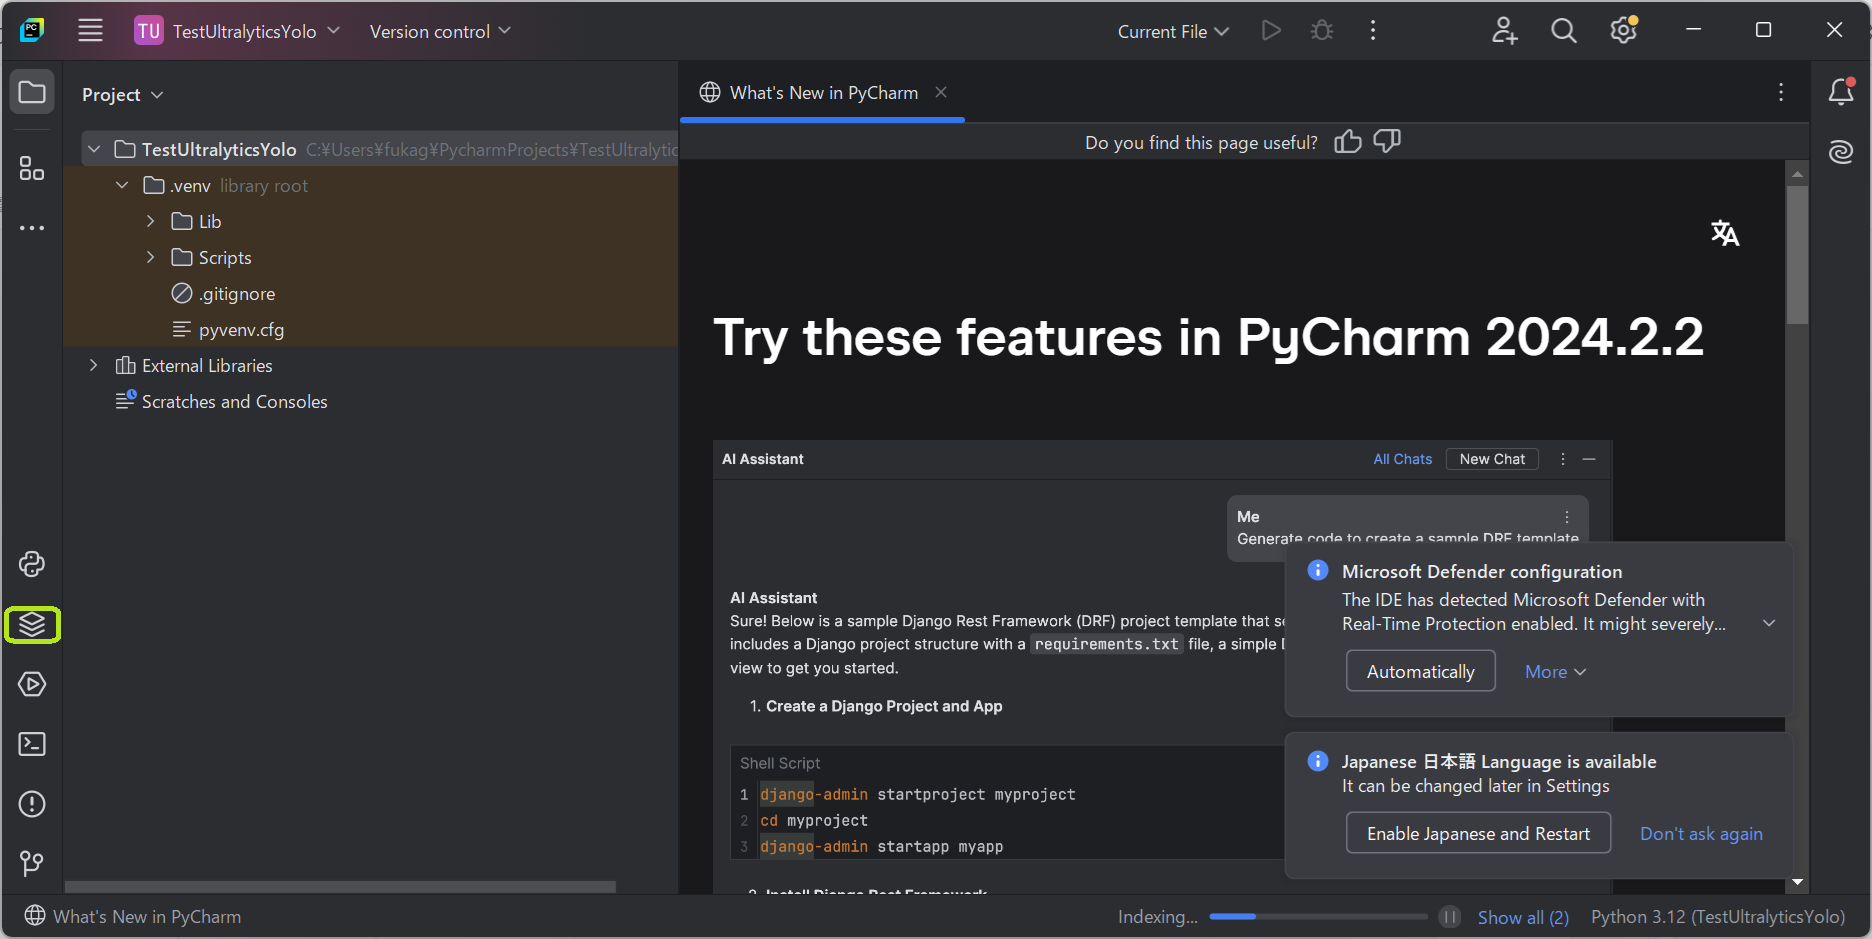Expand the Lib folder
1872x939 pixels.
click(x=150, y=221)
